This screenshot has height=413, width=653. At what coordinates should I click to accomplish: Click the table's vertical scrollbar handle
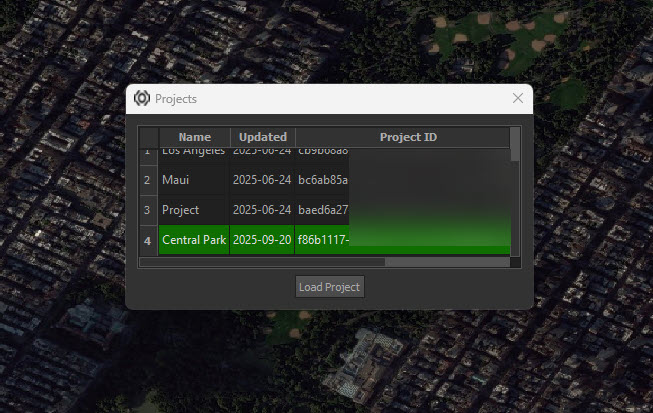pos(515,144)
